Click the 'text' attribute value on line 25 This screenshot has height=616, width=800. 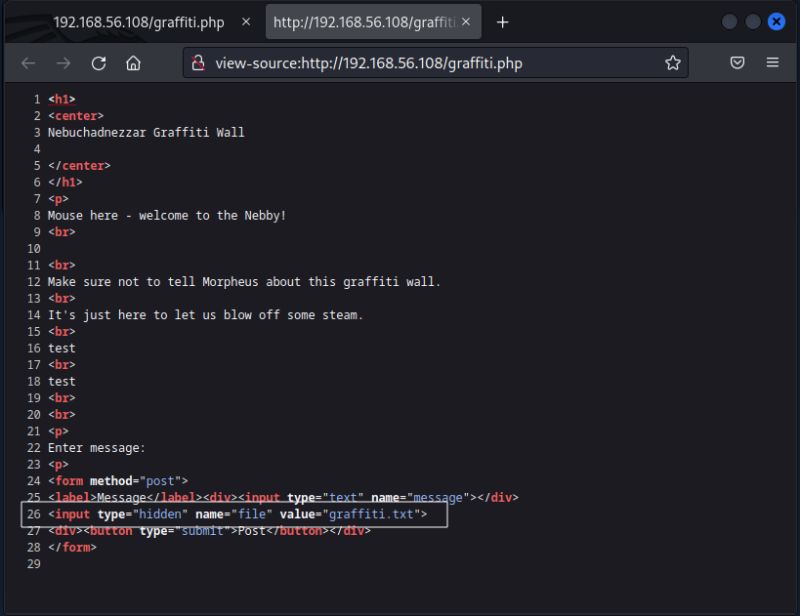pos(342,497)
